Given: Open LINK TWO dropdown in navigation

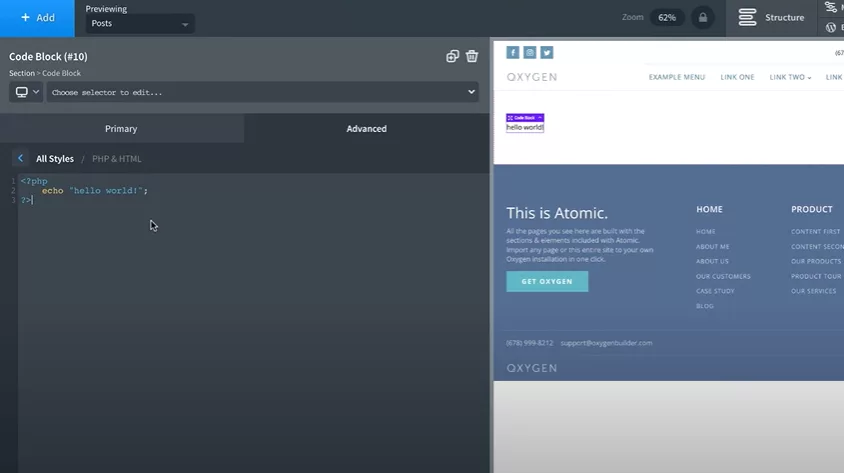Looking at the screenshot, I should tap(790, 77).
